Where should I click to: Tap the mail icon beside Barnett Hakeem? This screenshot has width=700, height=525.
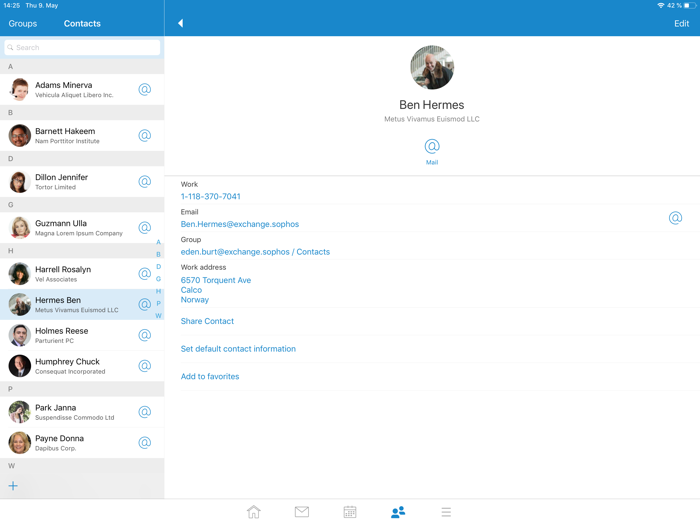coord(144,135)
